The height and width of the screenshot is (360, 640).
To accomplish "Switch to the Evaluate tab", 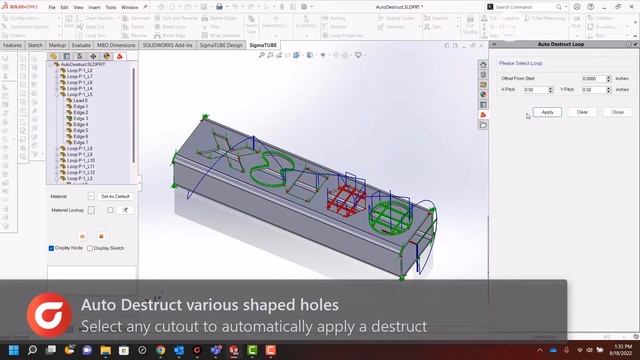I will (81, 45).
